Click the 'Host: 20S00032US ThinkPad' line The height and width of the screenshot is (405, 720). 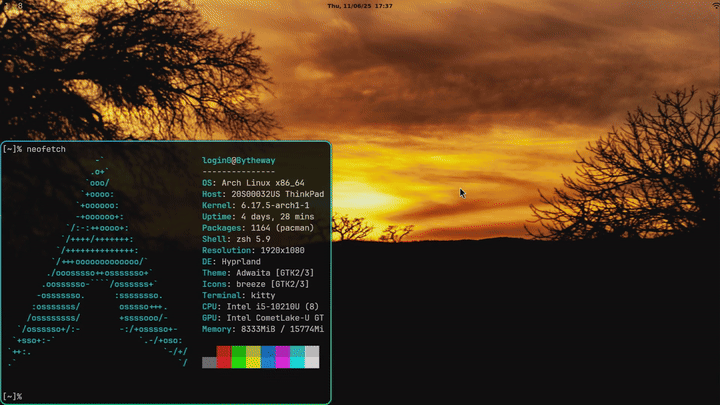click(x=263, y=194)
